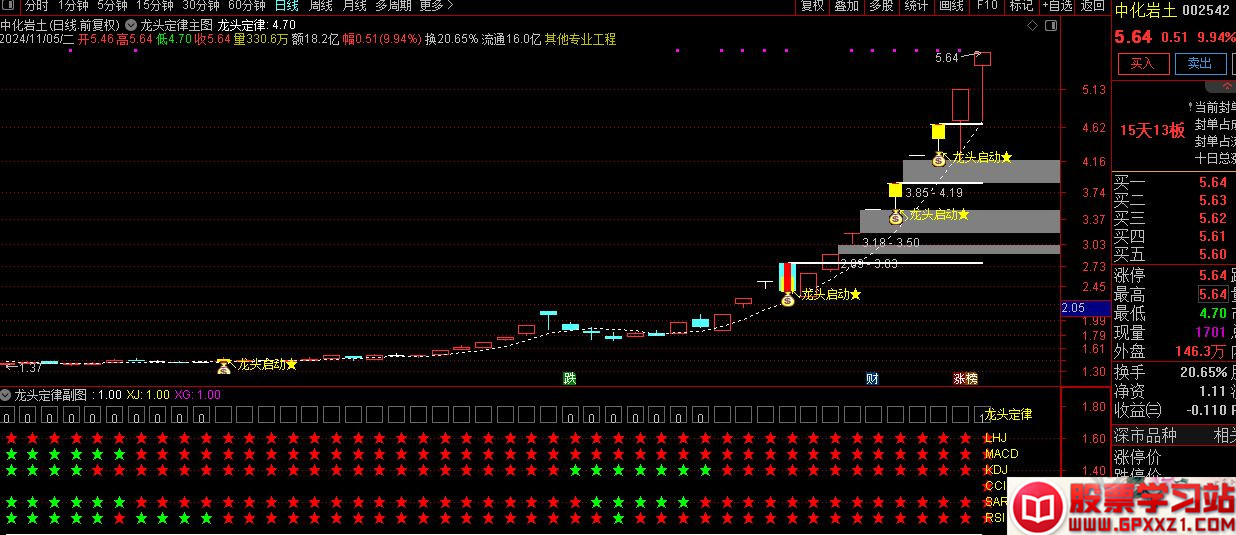Collapse the limit-up info panel chevron
The image size is (1236, 535).
(x=1227, y=86)
